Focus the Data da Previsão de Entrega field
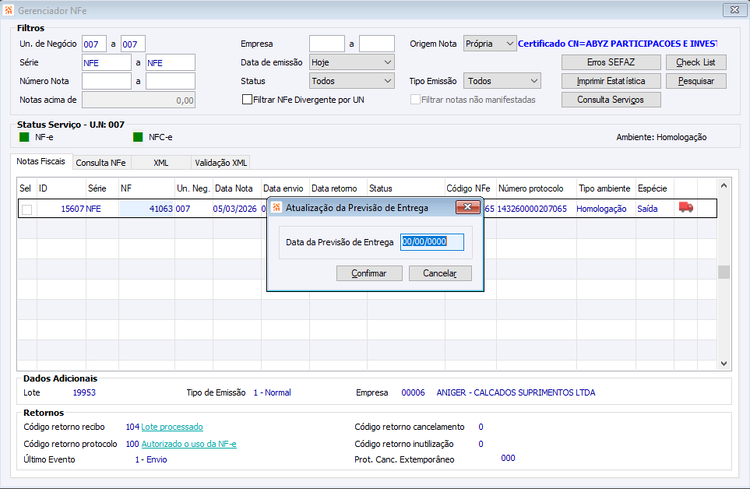The height and width of the screenshot is (489, 750). click(432, 242)
